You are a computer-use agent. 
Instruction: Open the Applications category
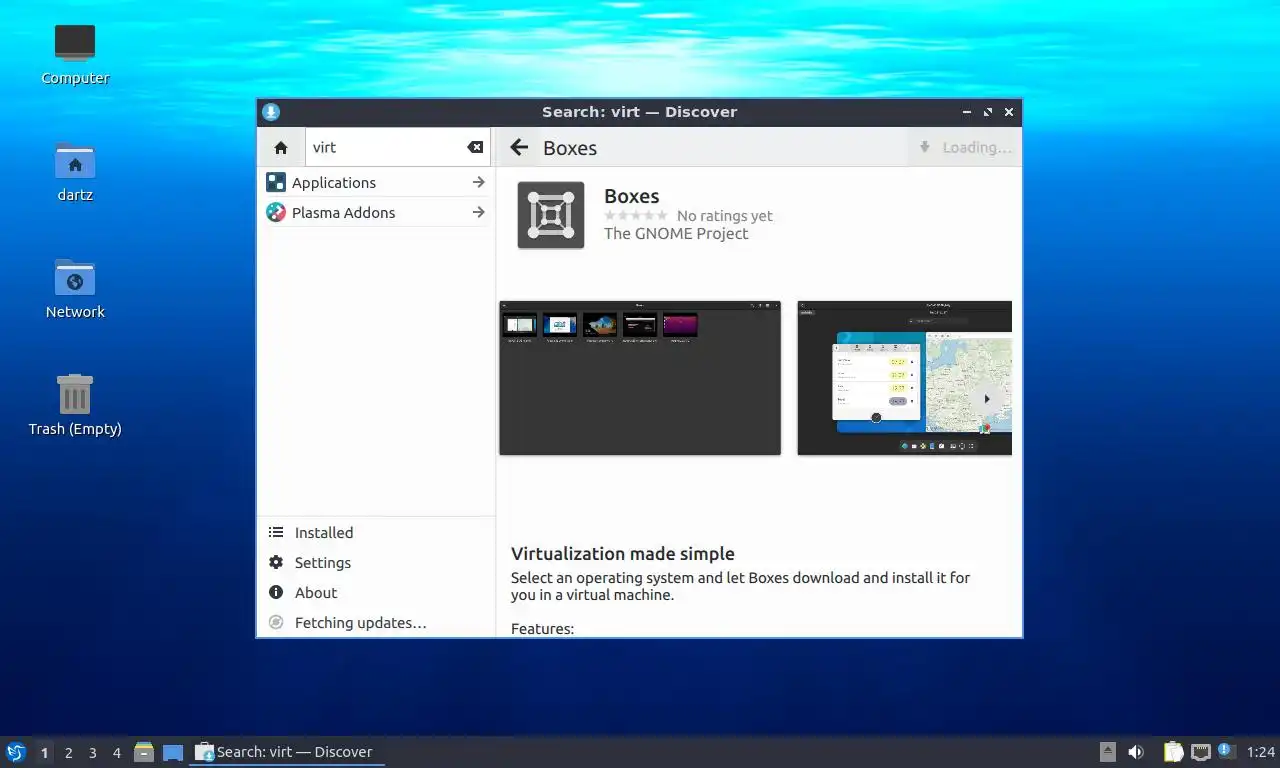point(376,182)
